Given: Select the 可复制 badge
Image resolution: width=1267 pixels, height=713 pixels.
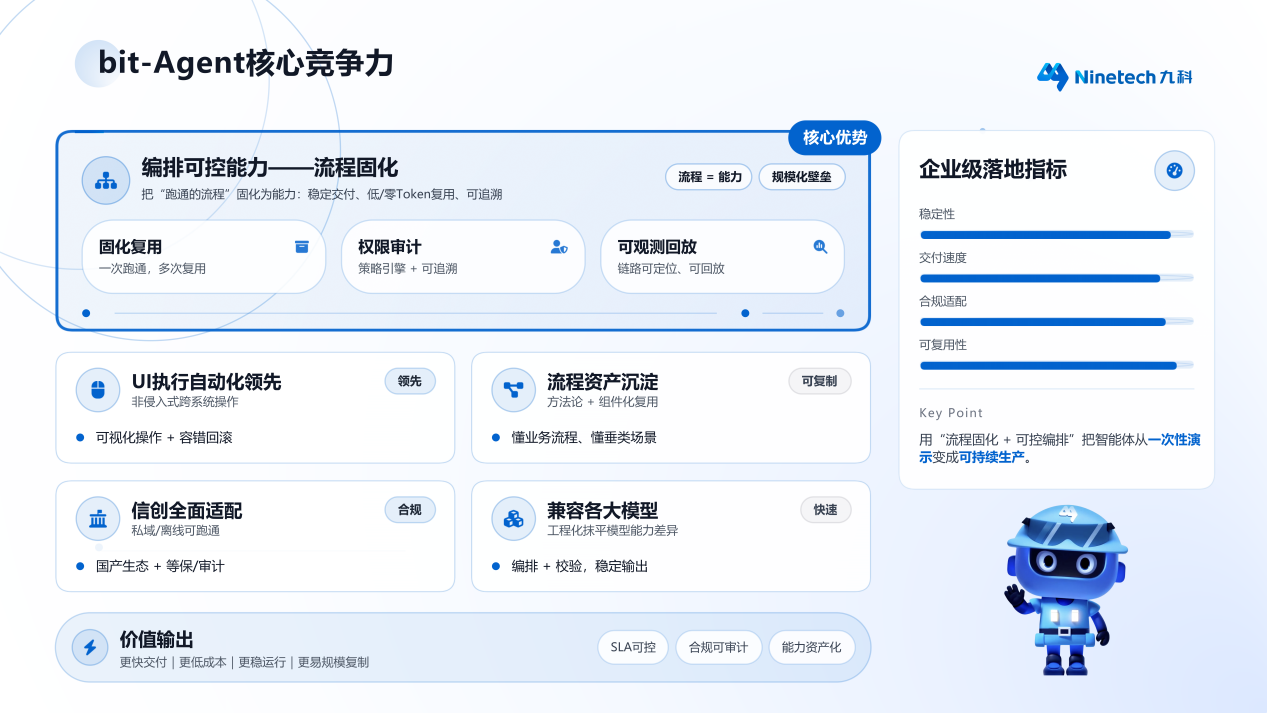Looking at the screenshot, I should click(820, 381).
